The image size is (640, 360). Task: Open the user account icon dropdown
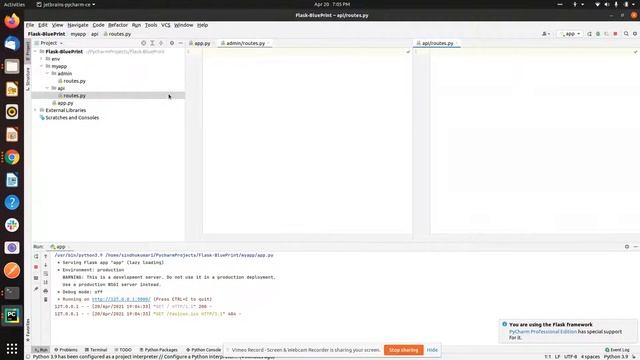[x=546, y=34]
